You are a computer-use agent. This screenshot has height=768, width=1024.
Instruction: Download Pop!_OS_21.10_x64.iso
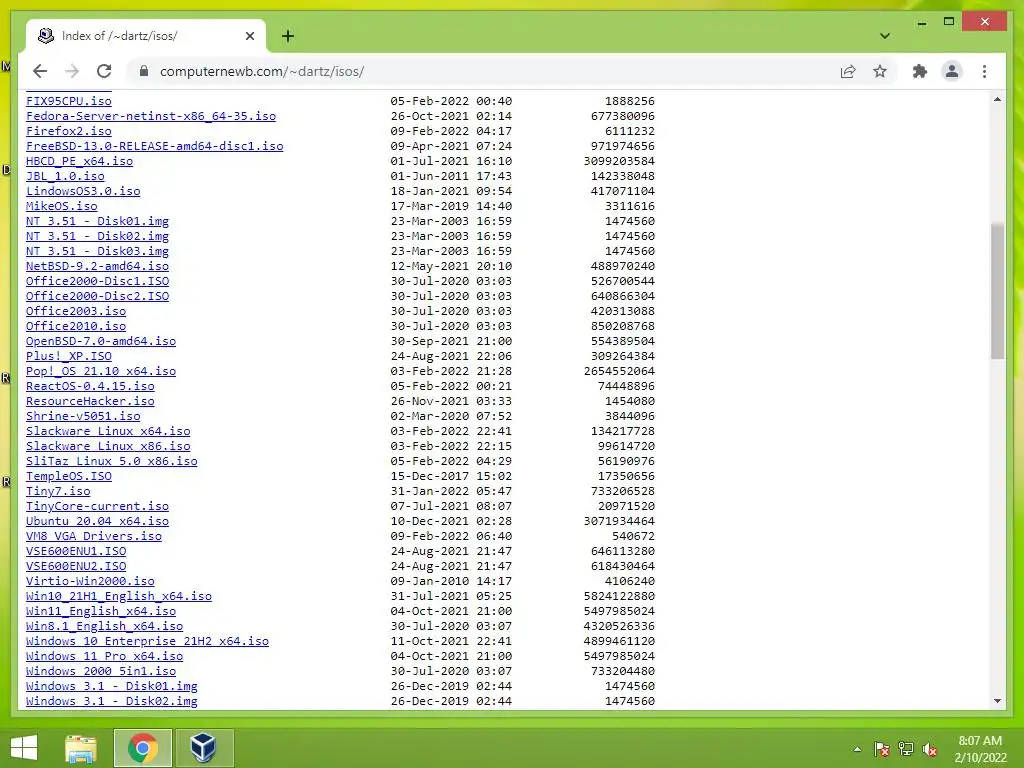coord(101,371)
